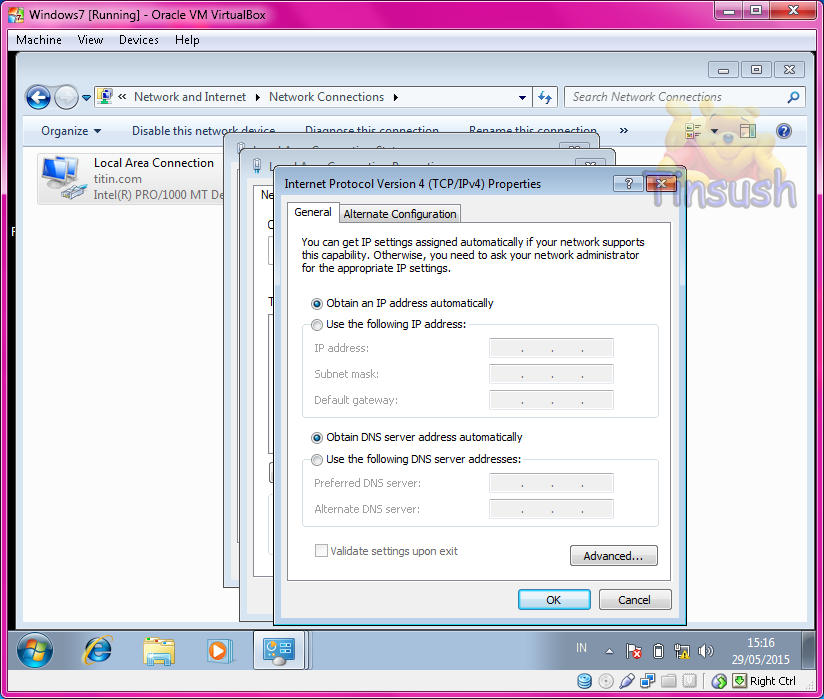Select the Local Area Connection adapter
The height and width of the screenshot is (699, 824).
[x=131, y=179]
